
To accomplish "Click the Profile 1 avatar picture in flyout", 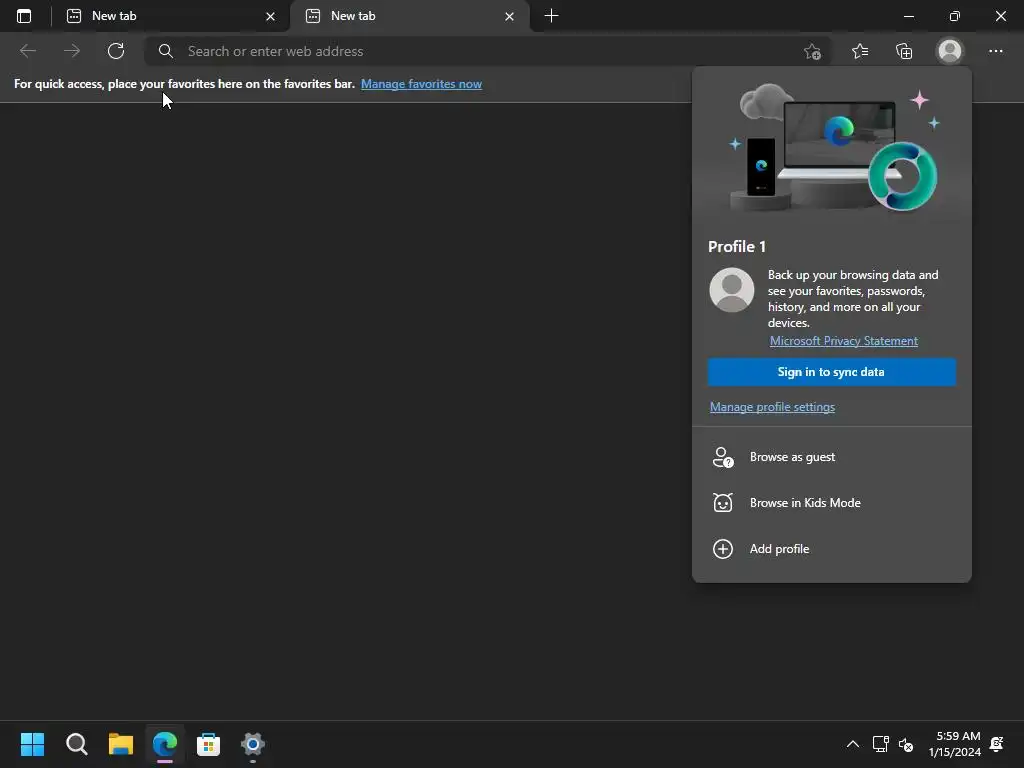I will click(x=731, y=290).
